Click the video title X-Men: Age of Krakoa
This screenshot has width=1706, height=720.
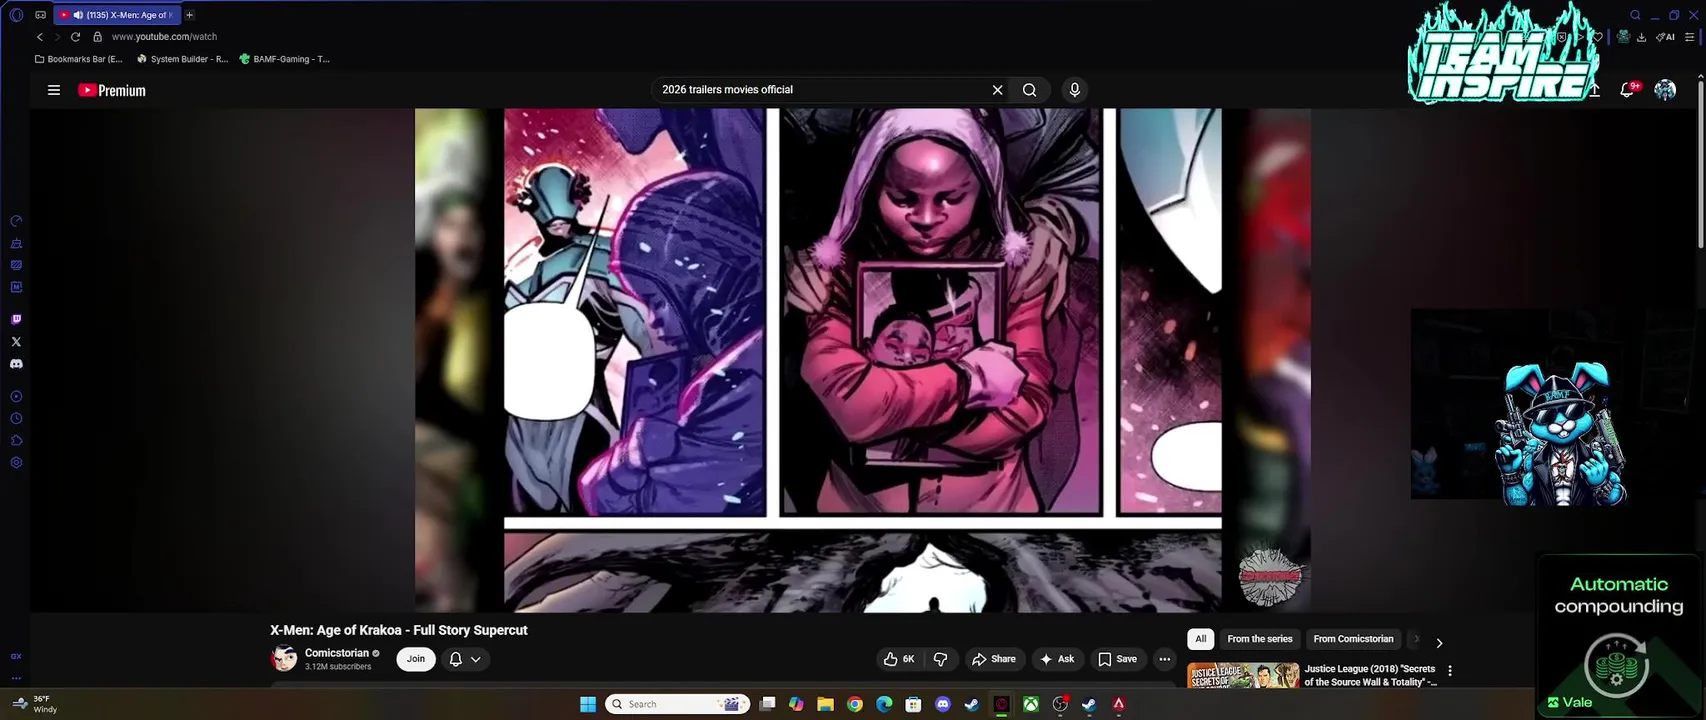[x=398, y=630]
